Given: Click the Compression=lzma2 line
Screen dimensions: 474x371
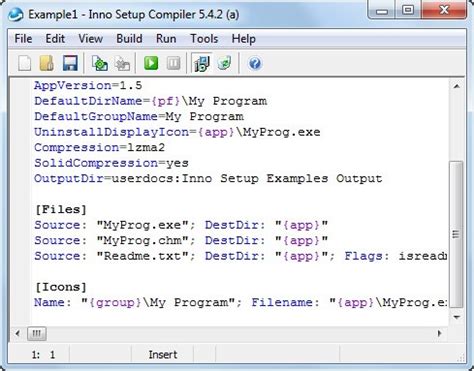Looking at the screenshot, I should [99, 148].
